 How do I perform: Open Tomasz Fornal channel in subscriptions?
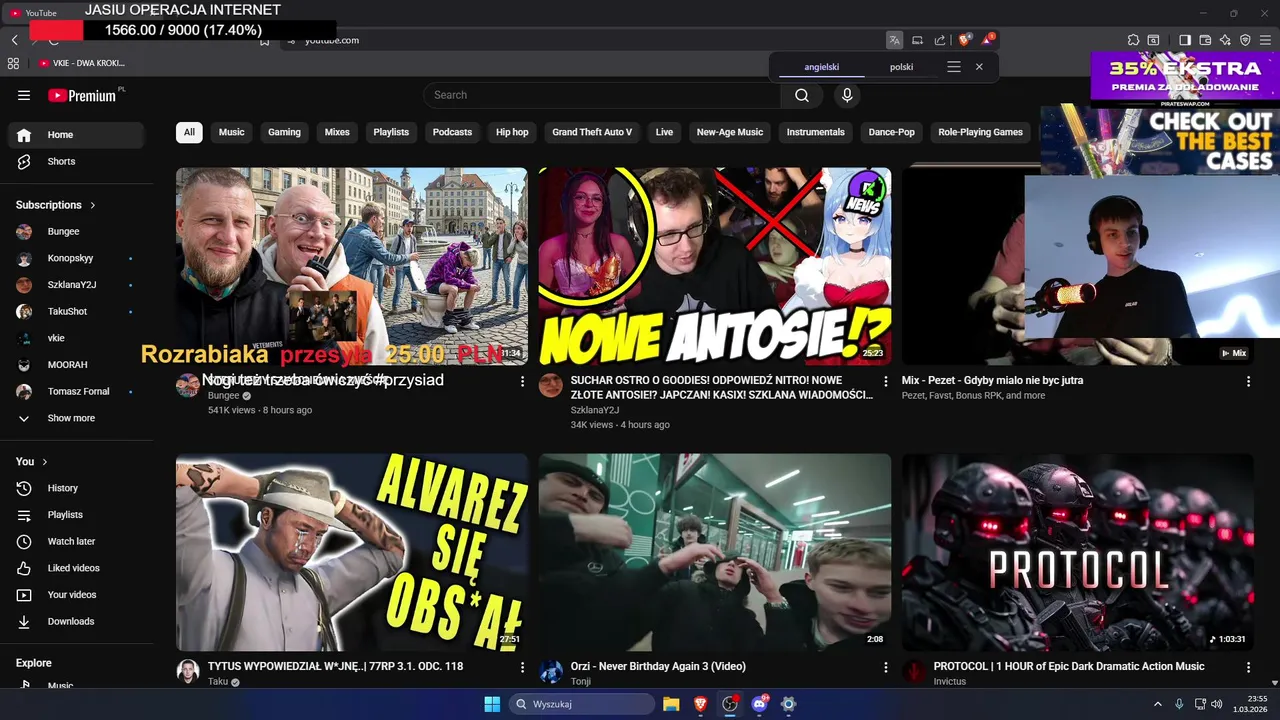[x=77, y=391]
